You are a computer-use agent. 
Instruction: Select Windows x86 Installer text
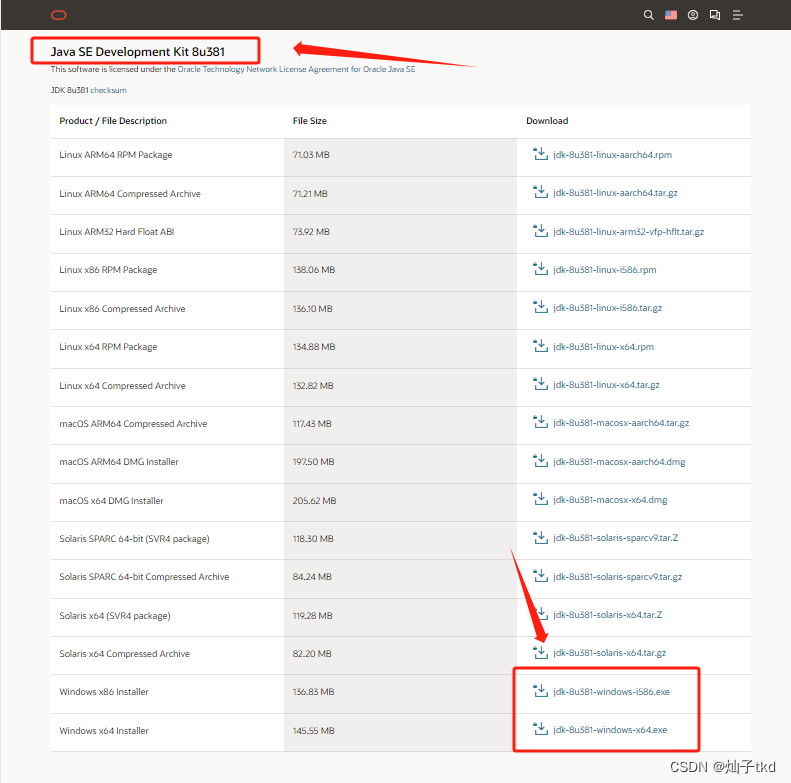(x=103, y=692)
